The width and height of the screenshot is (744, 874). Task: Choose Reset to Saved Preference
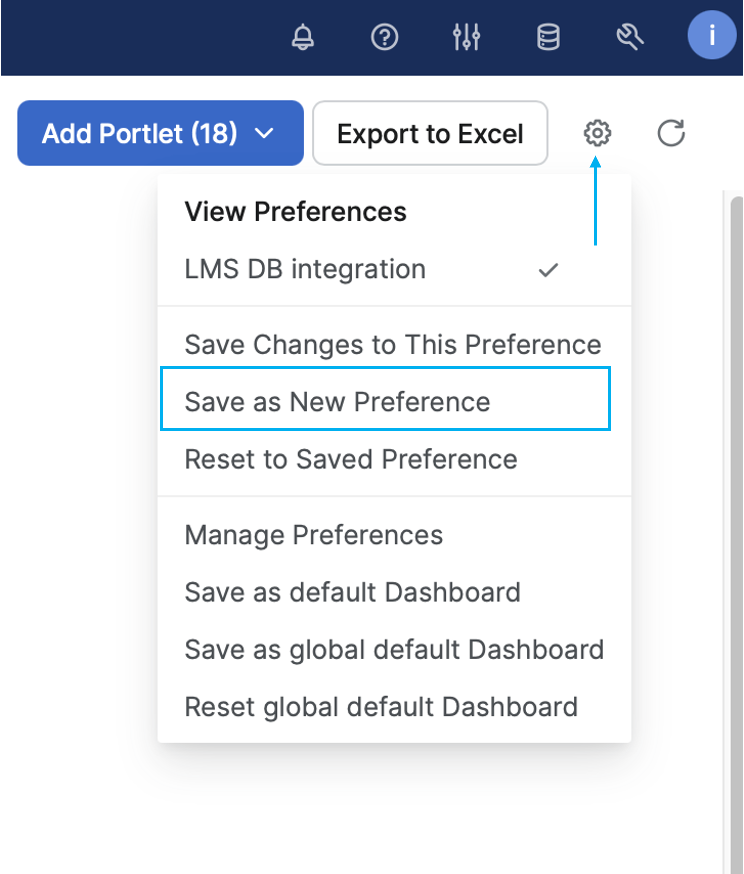pos(351,460)
